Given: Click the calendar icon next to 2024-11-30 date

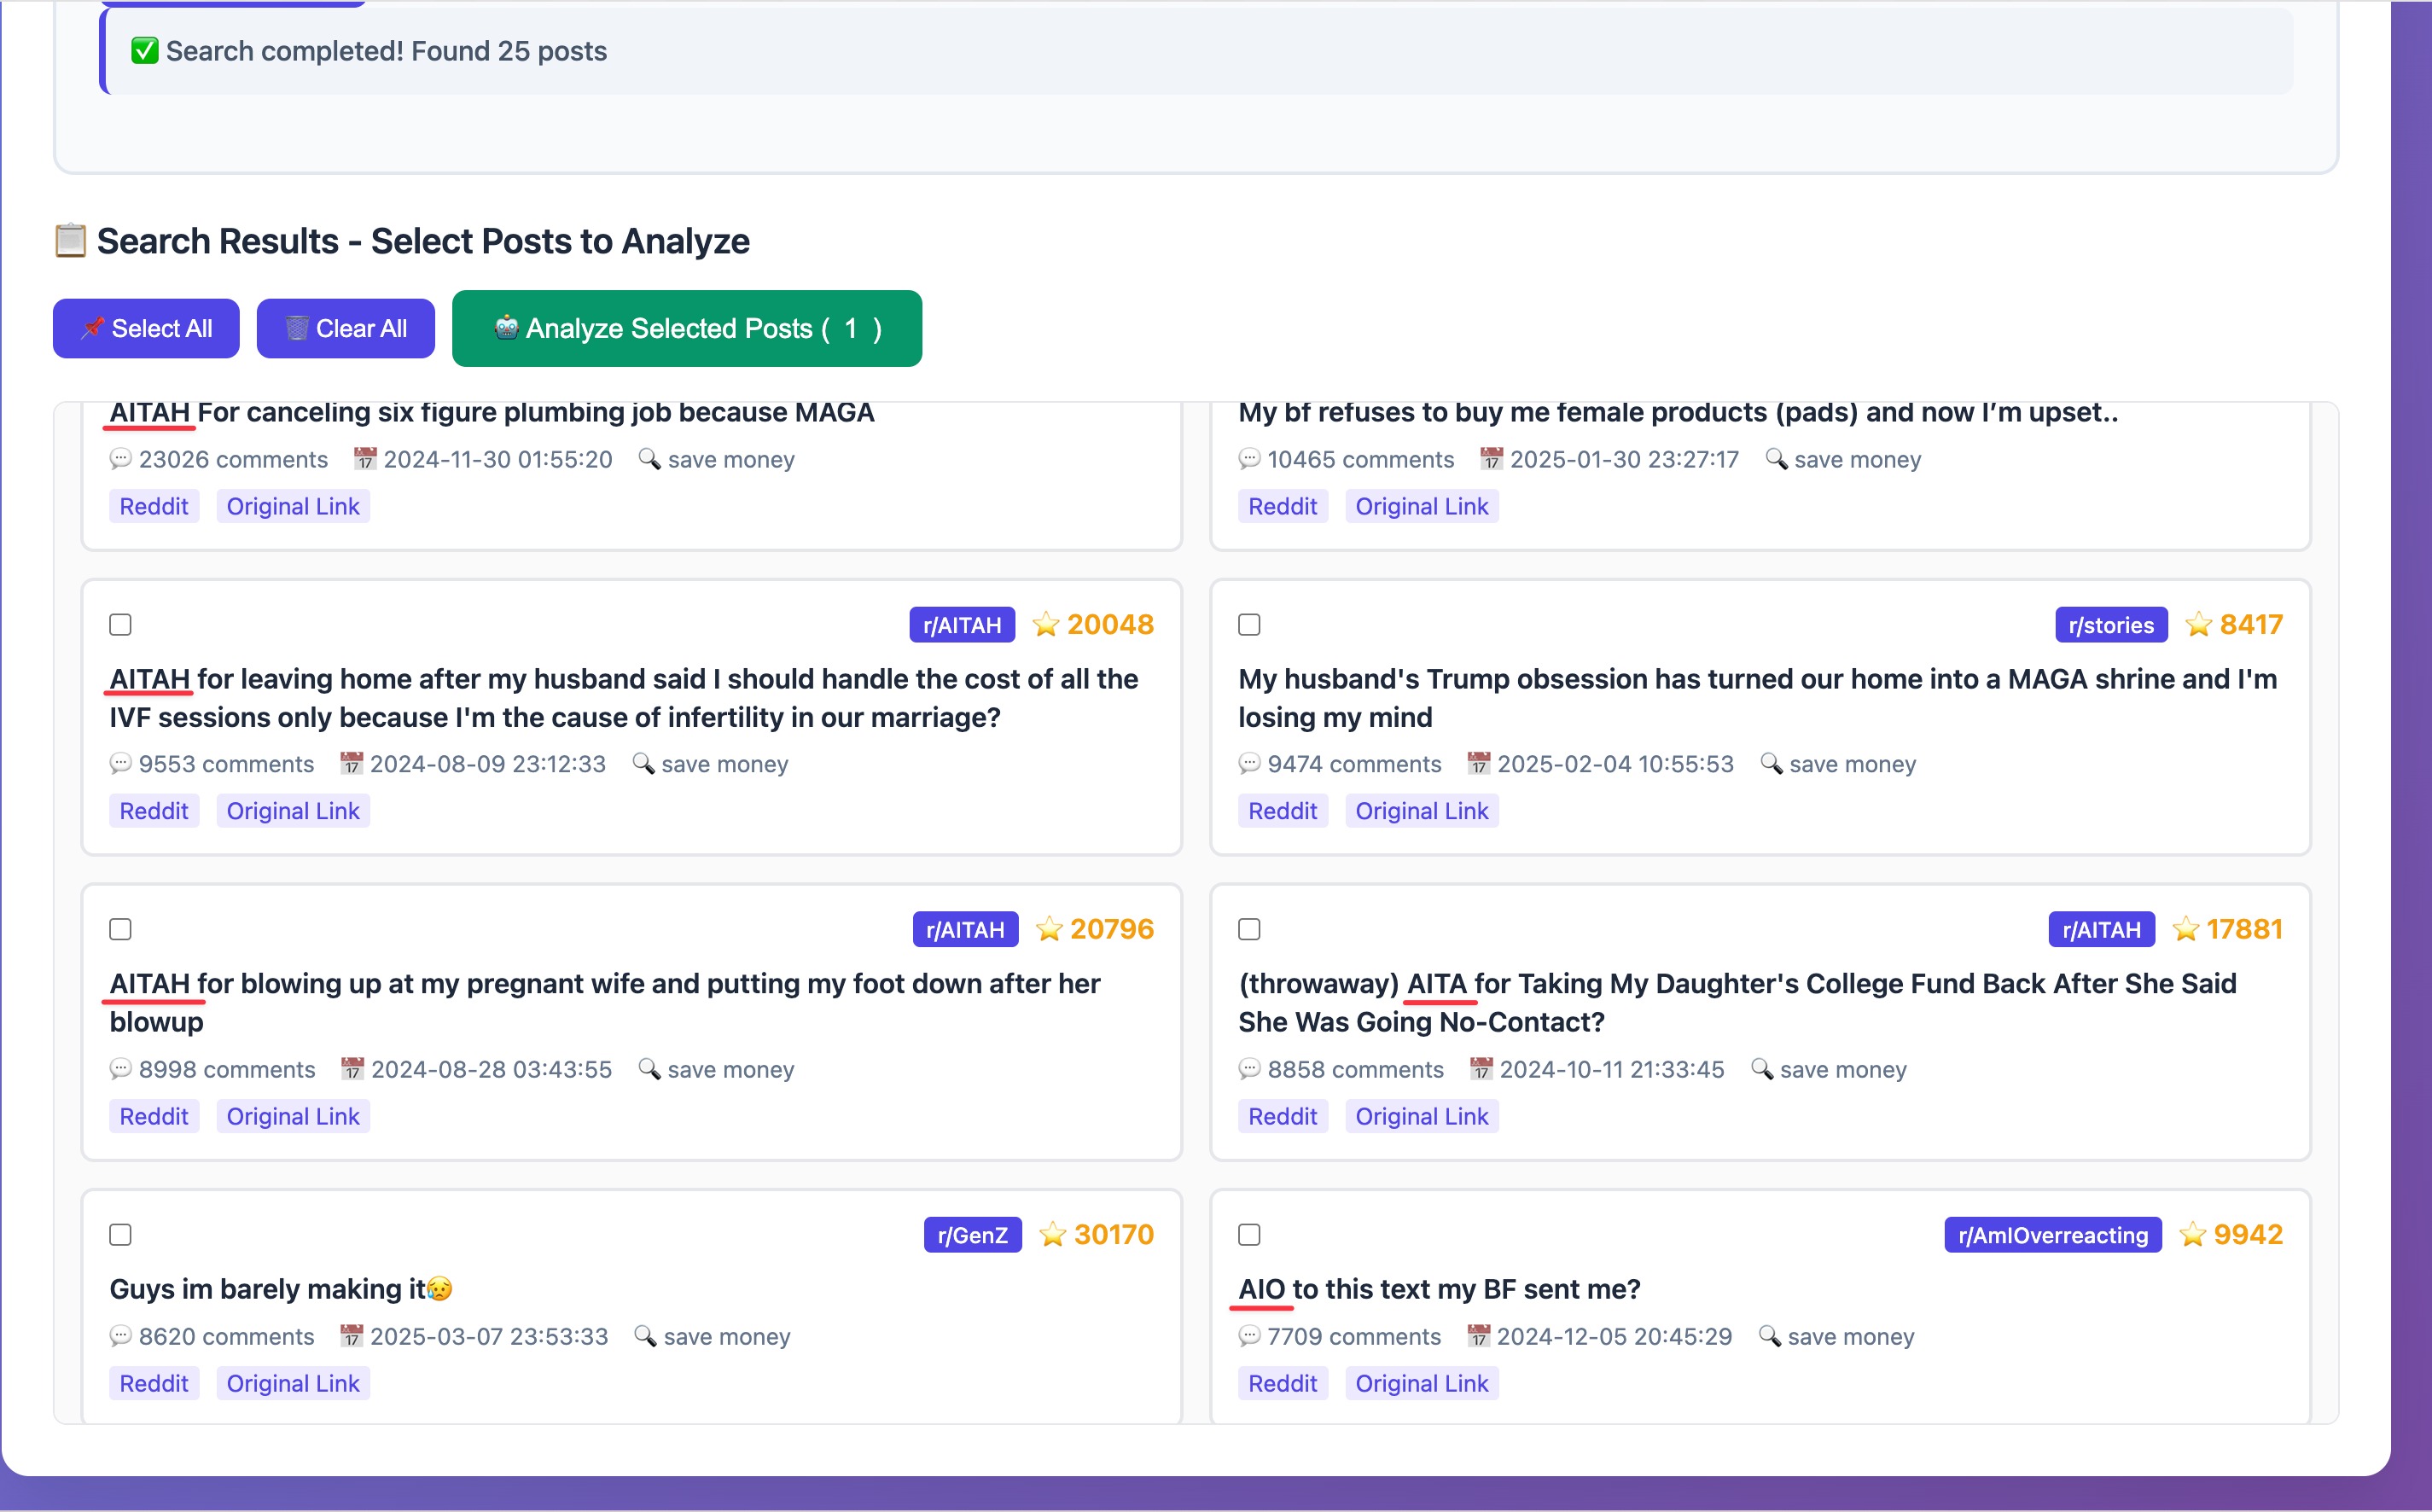Looking at the screenshot, I should [x=365, y=459].
